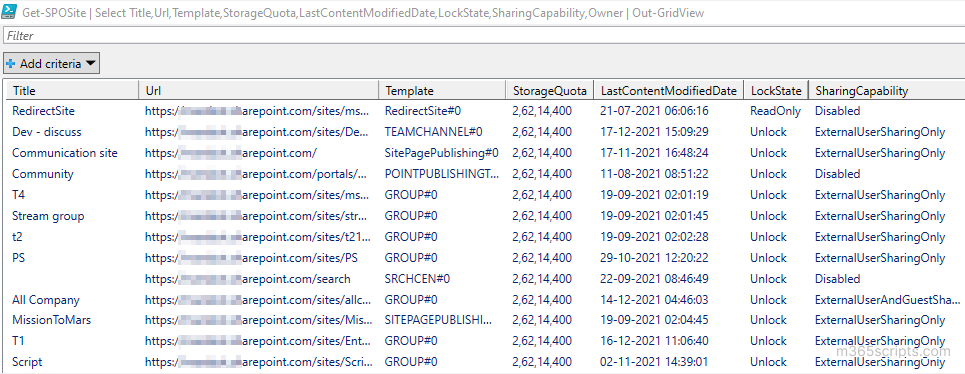Viewport: 965px width, 374px height.
Task: Select the Script title cell
Action: 27,362
